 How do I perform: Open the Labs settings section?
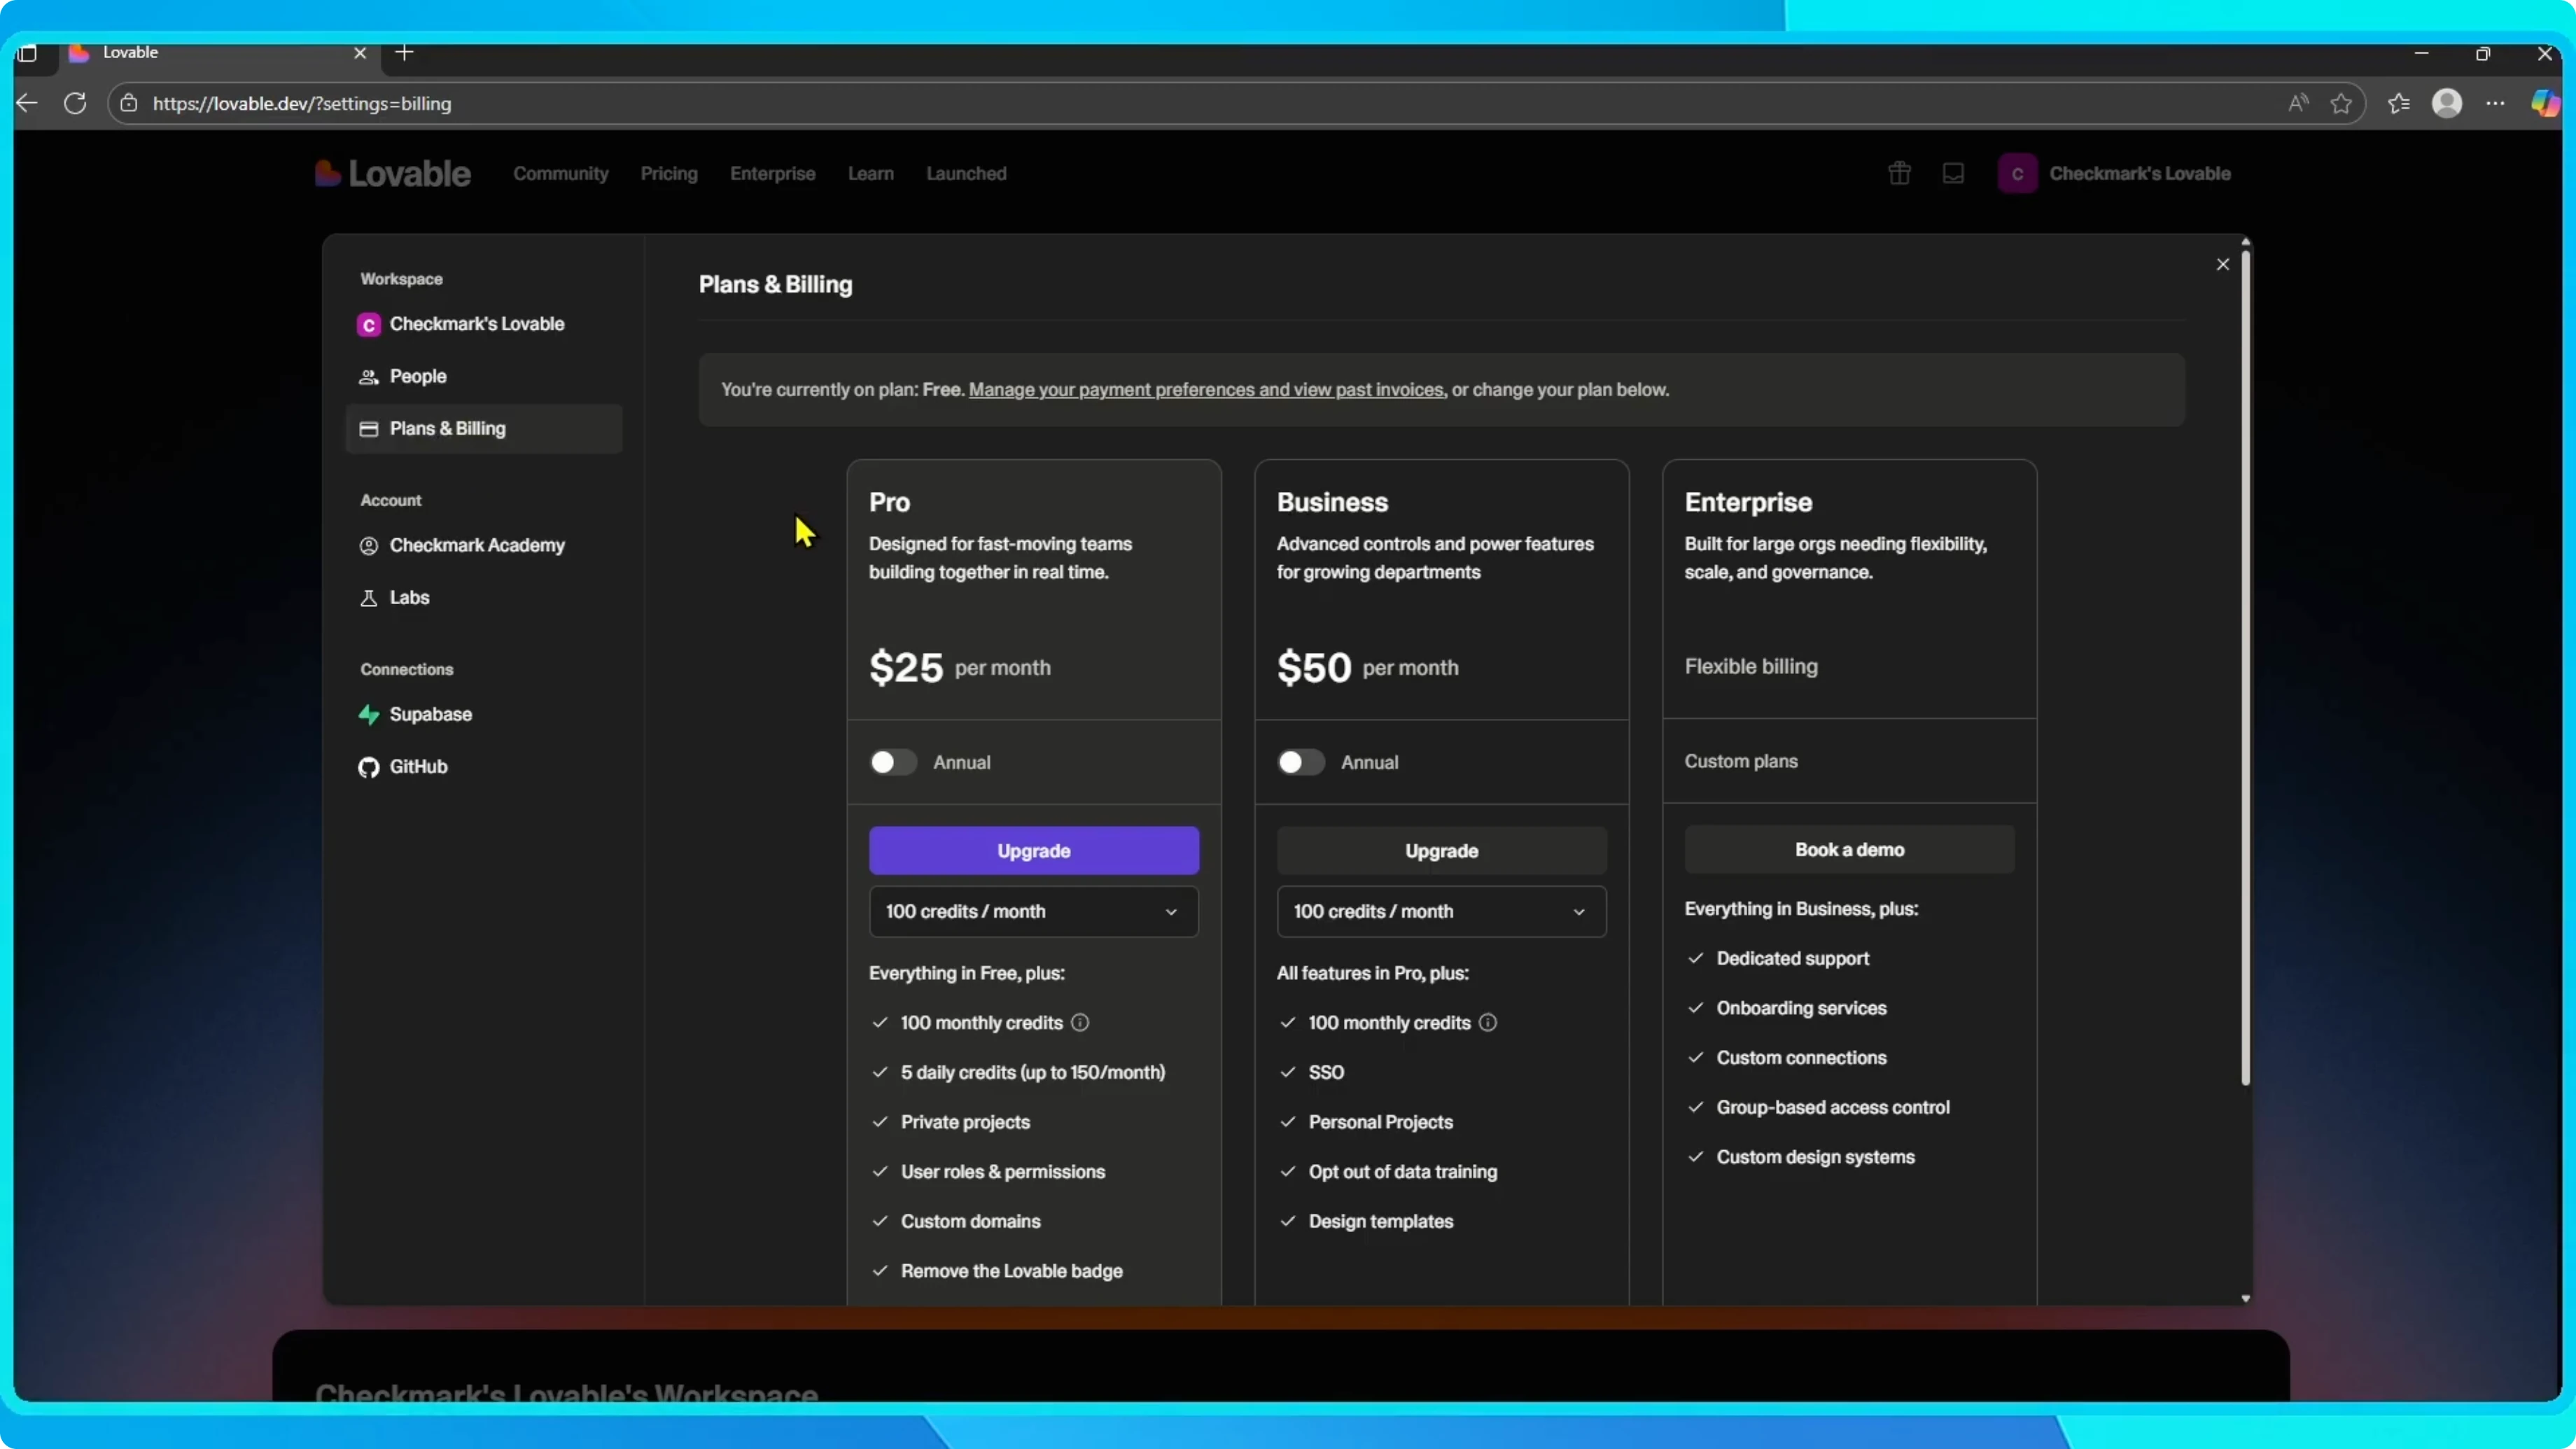coord(483,597)
